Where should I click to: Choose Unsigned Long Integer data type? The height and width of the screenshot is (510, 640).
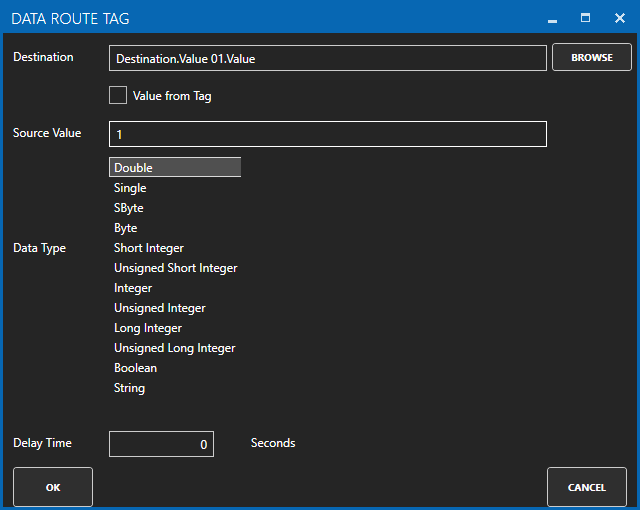(x=174, y=348)
